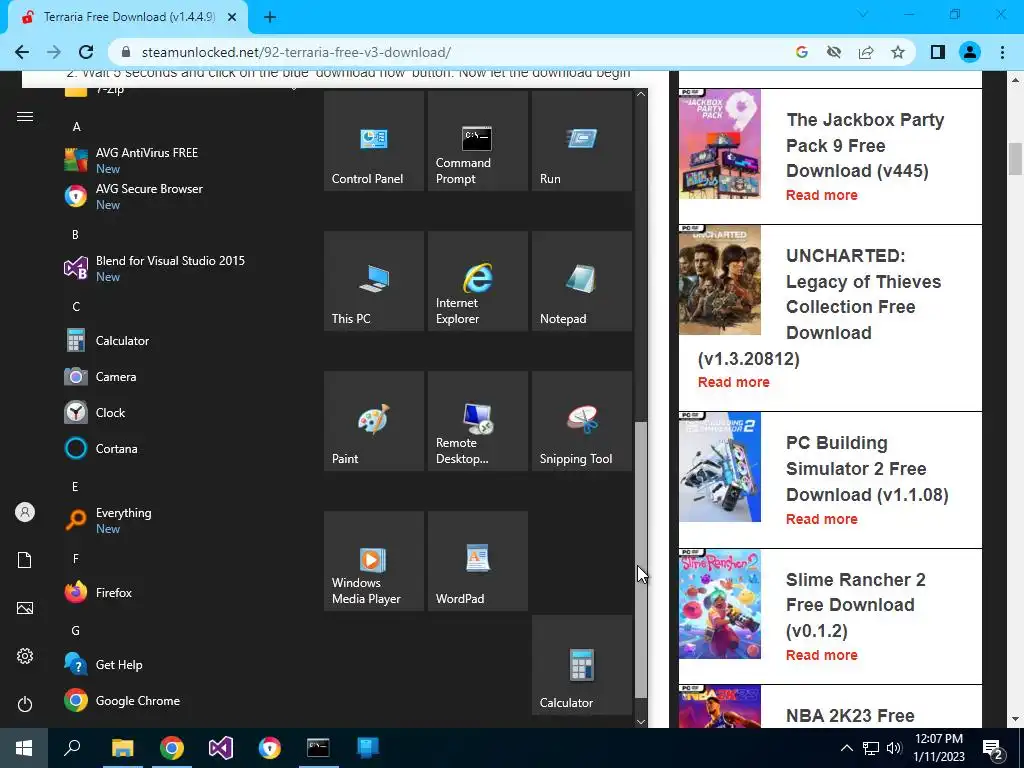Select the Terraria Free Download tab
Viewport: 1024px width, 768px height.
coord(128,17)
